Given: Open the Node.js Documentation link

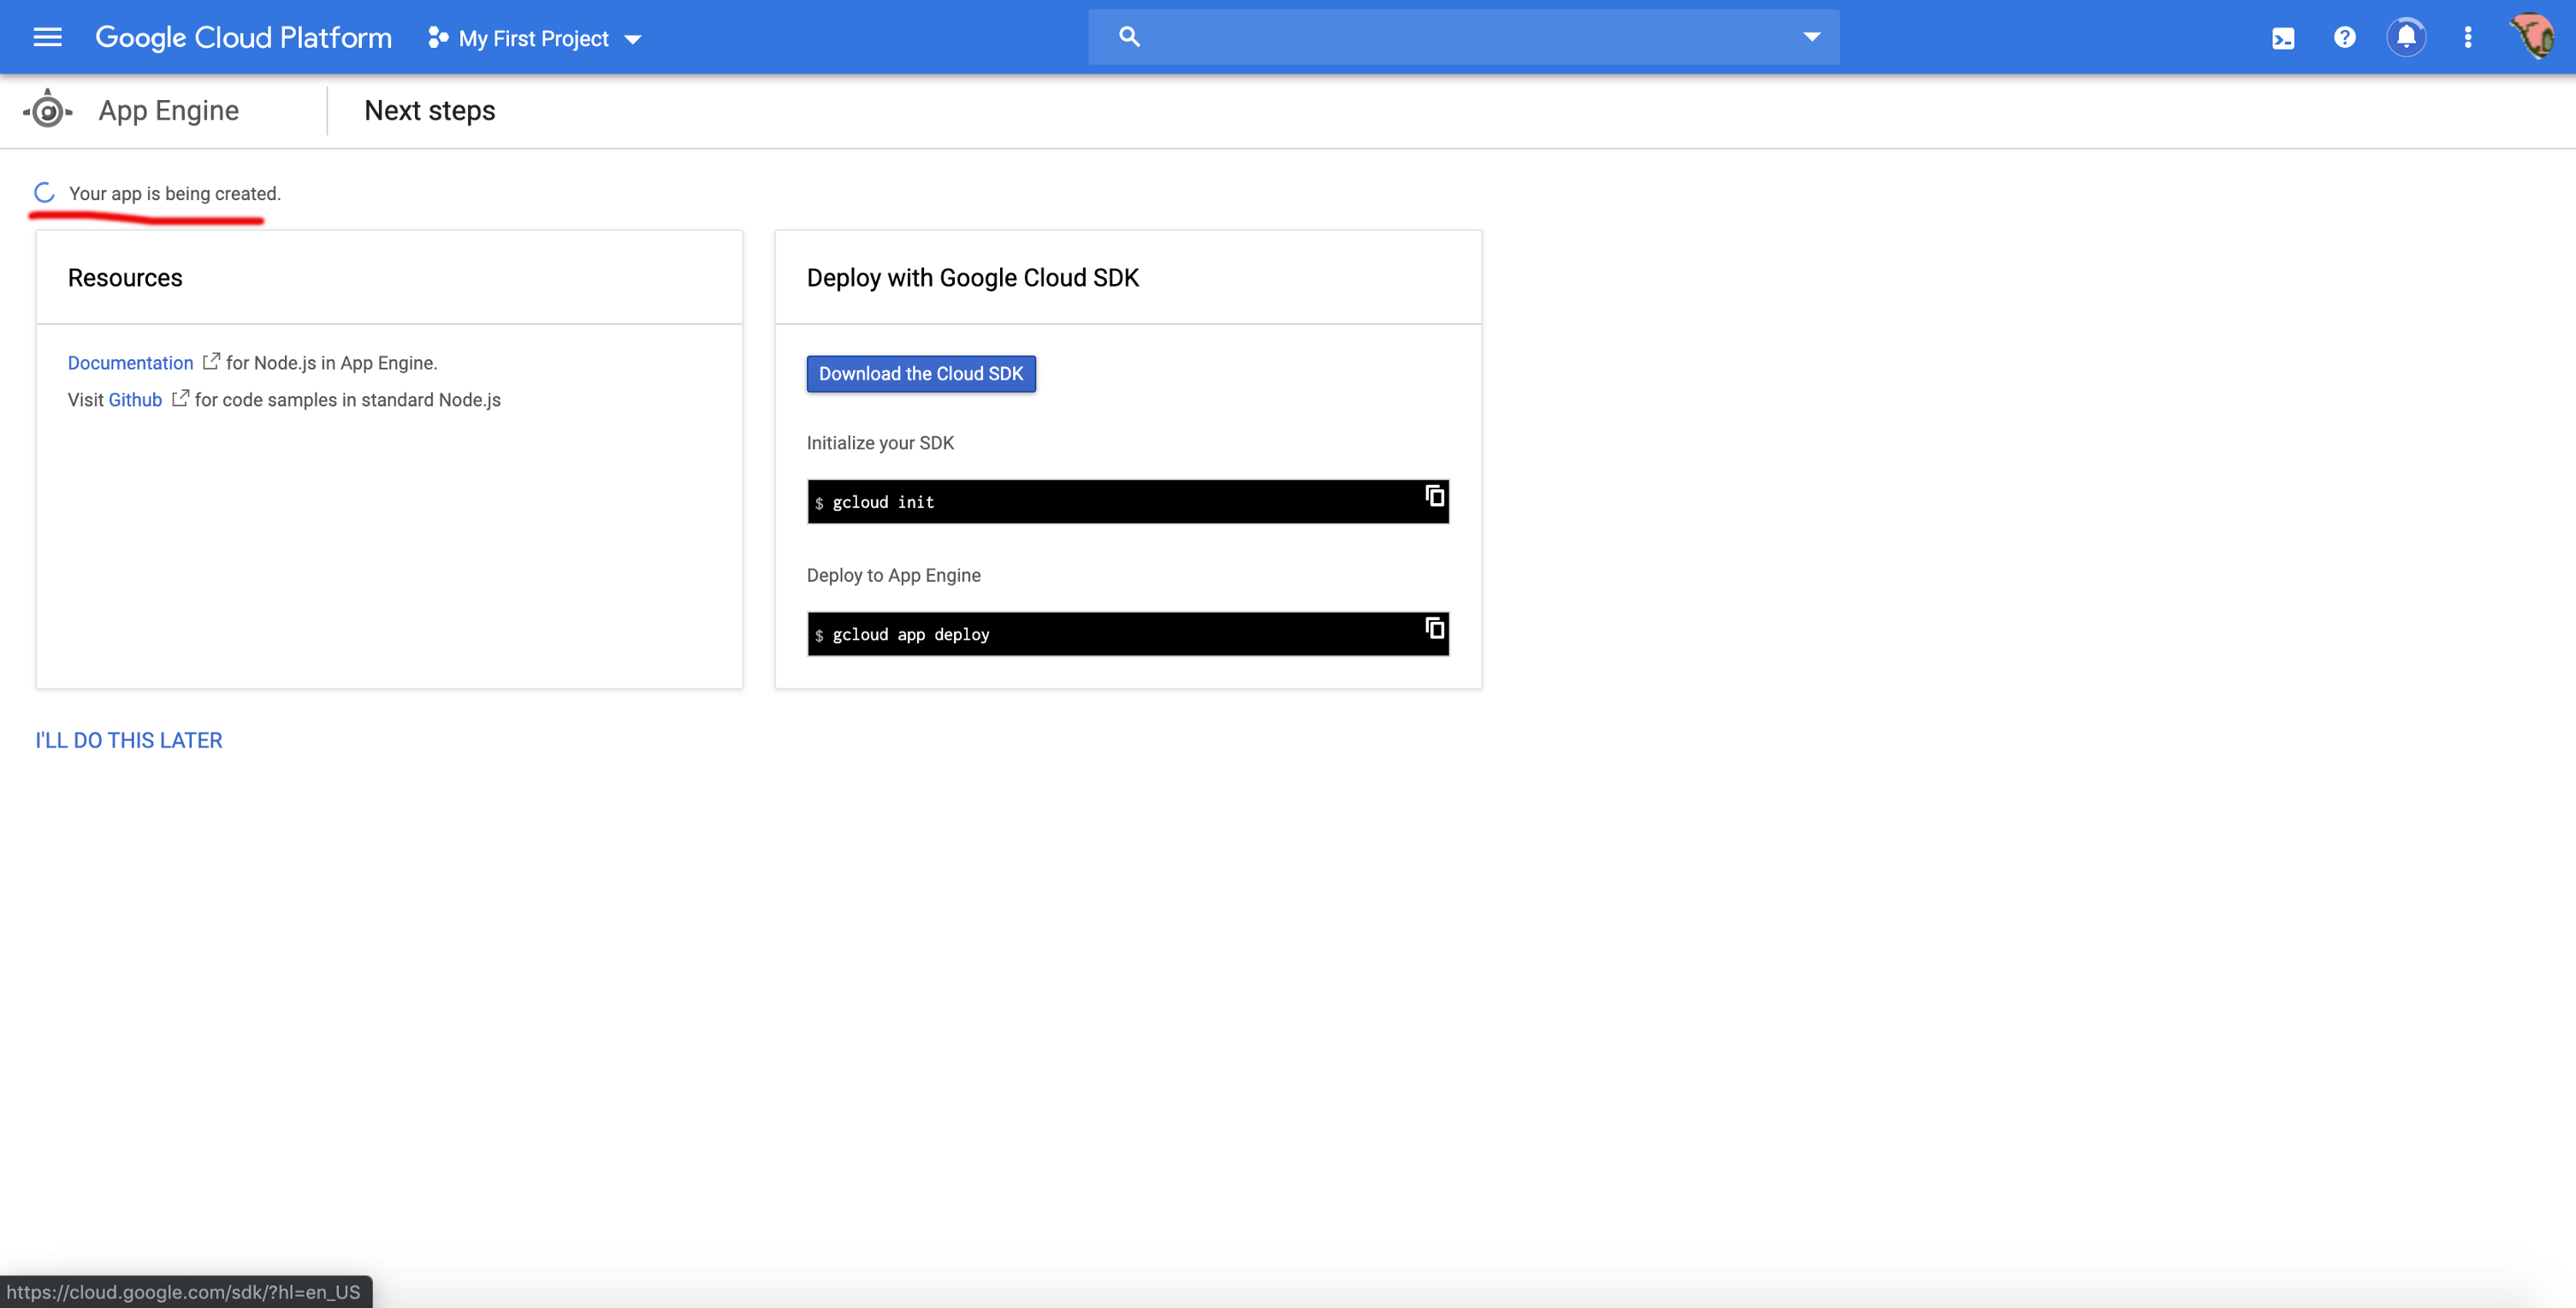Looking at the screenshot, I should (x=130, y=363).
